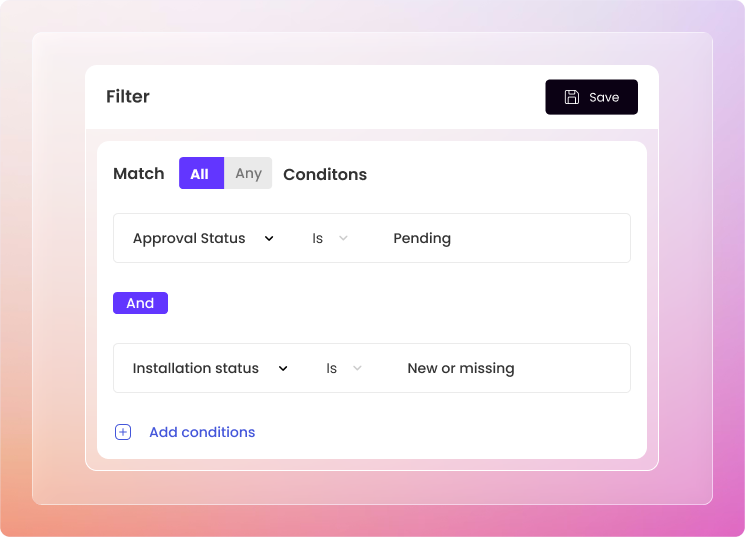Click the Add conditions link

[202, 432]
